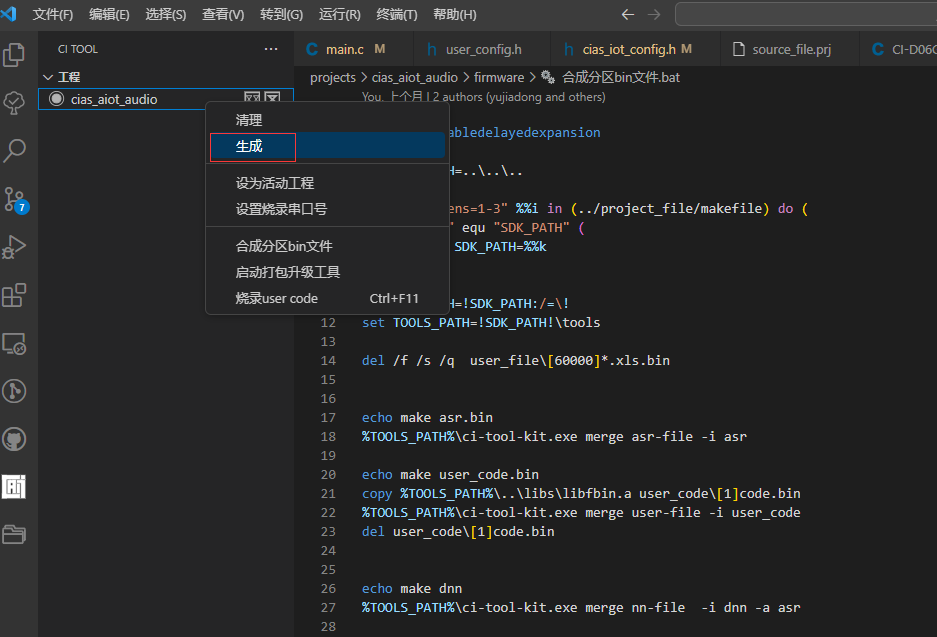The width and height of the screenshot is (937, 637).
Task: Go forward with the right arrow
Action: (654, 14)
